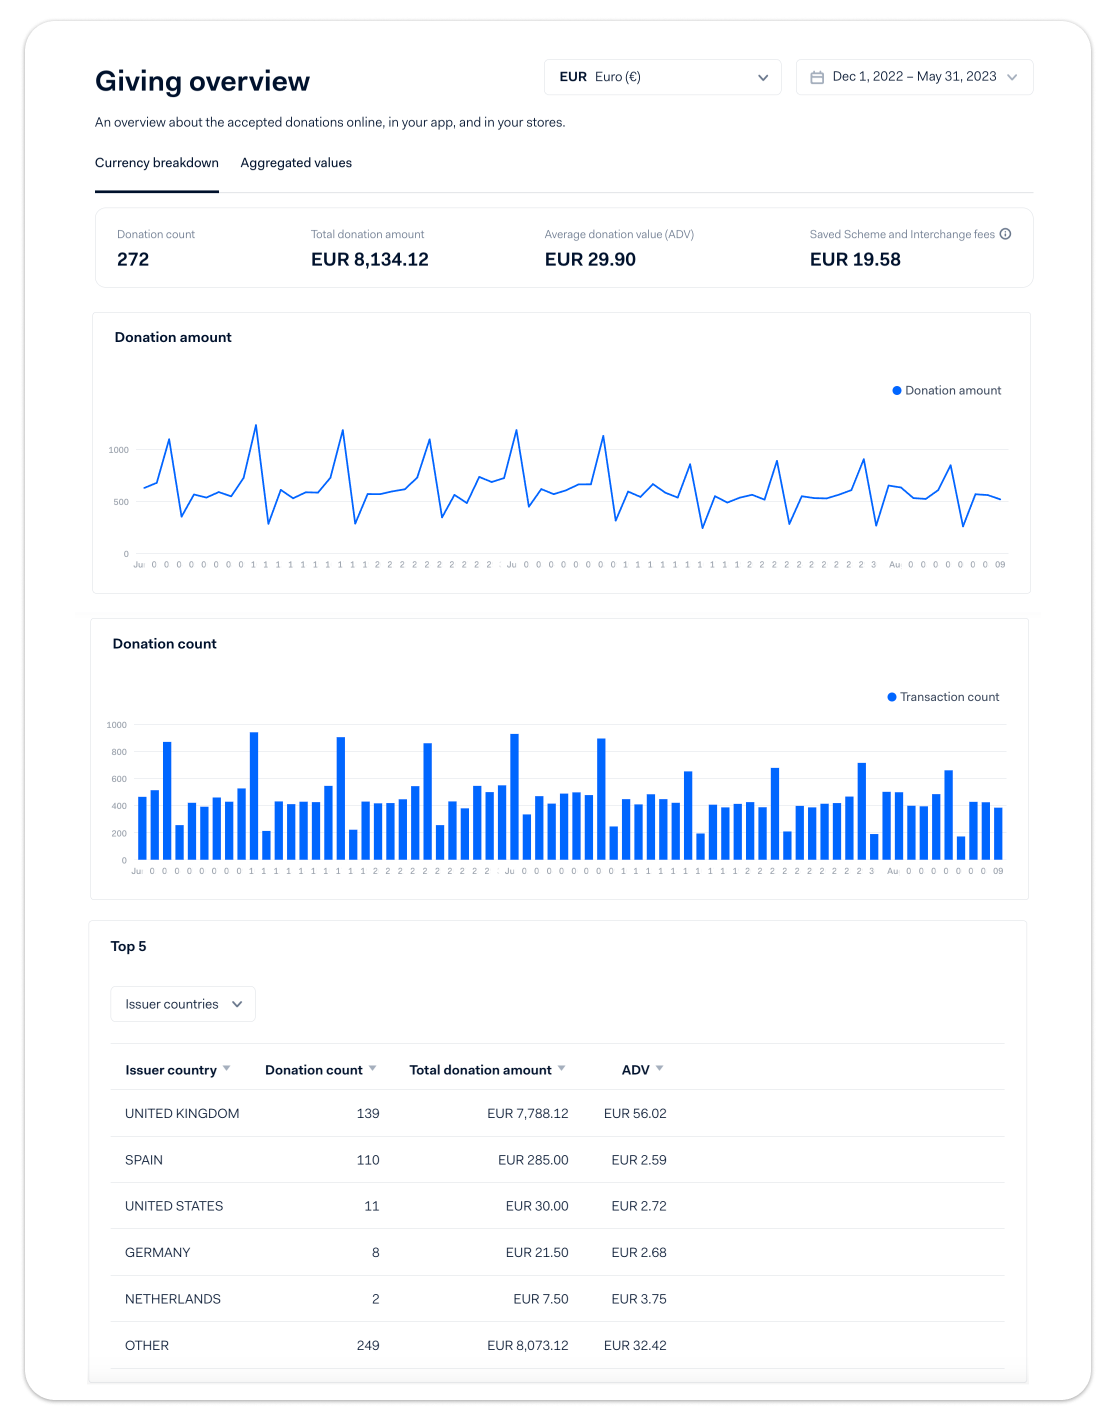
Task: Click the Average donation value EUR 29.90
Action: [x=590, y=260]
